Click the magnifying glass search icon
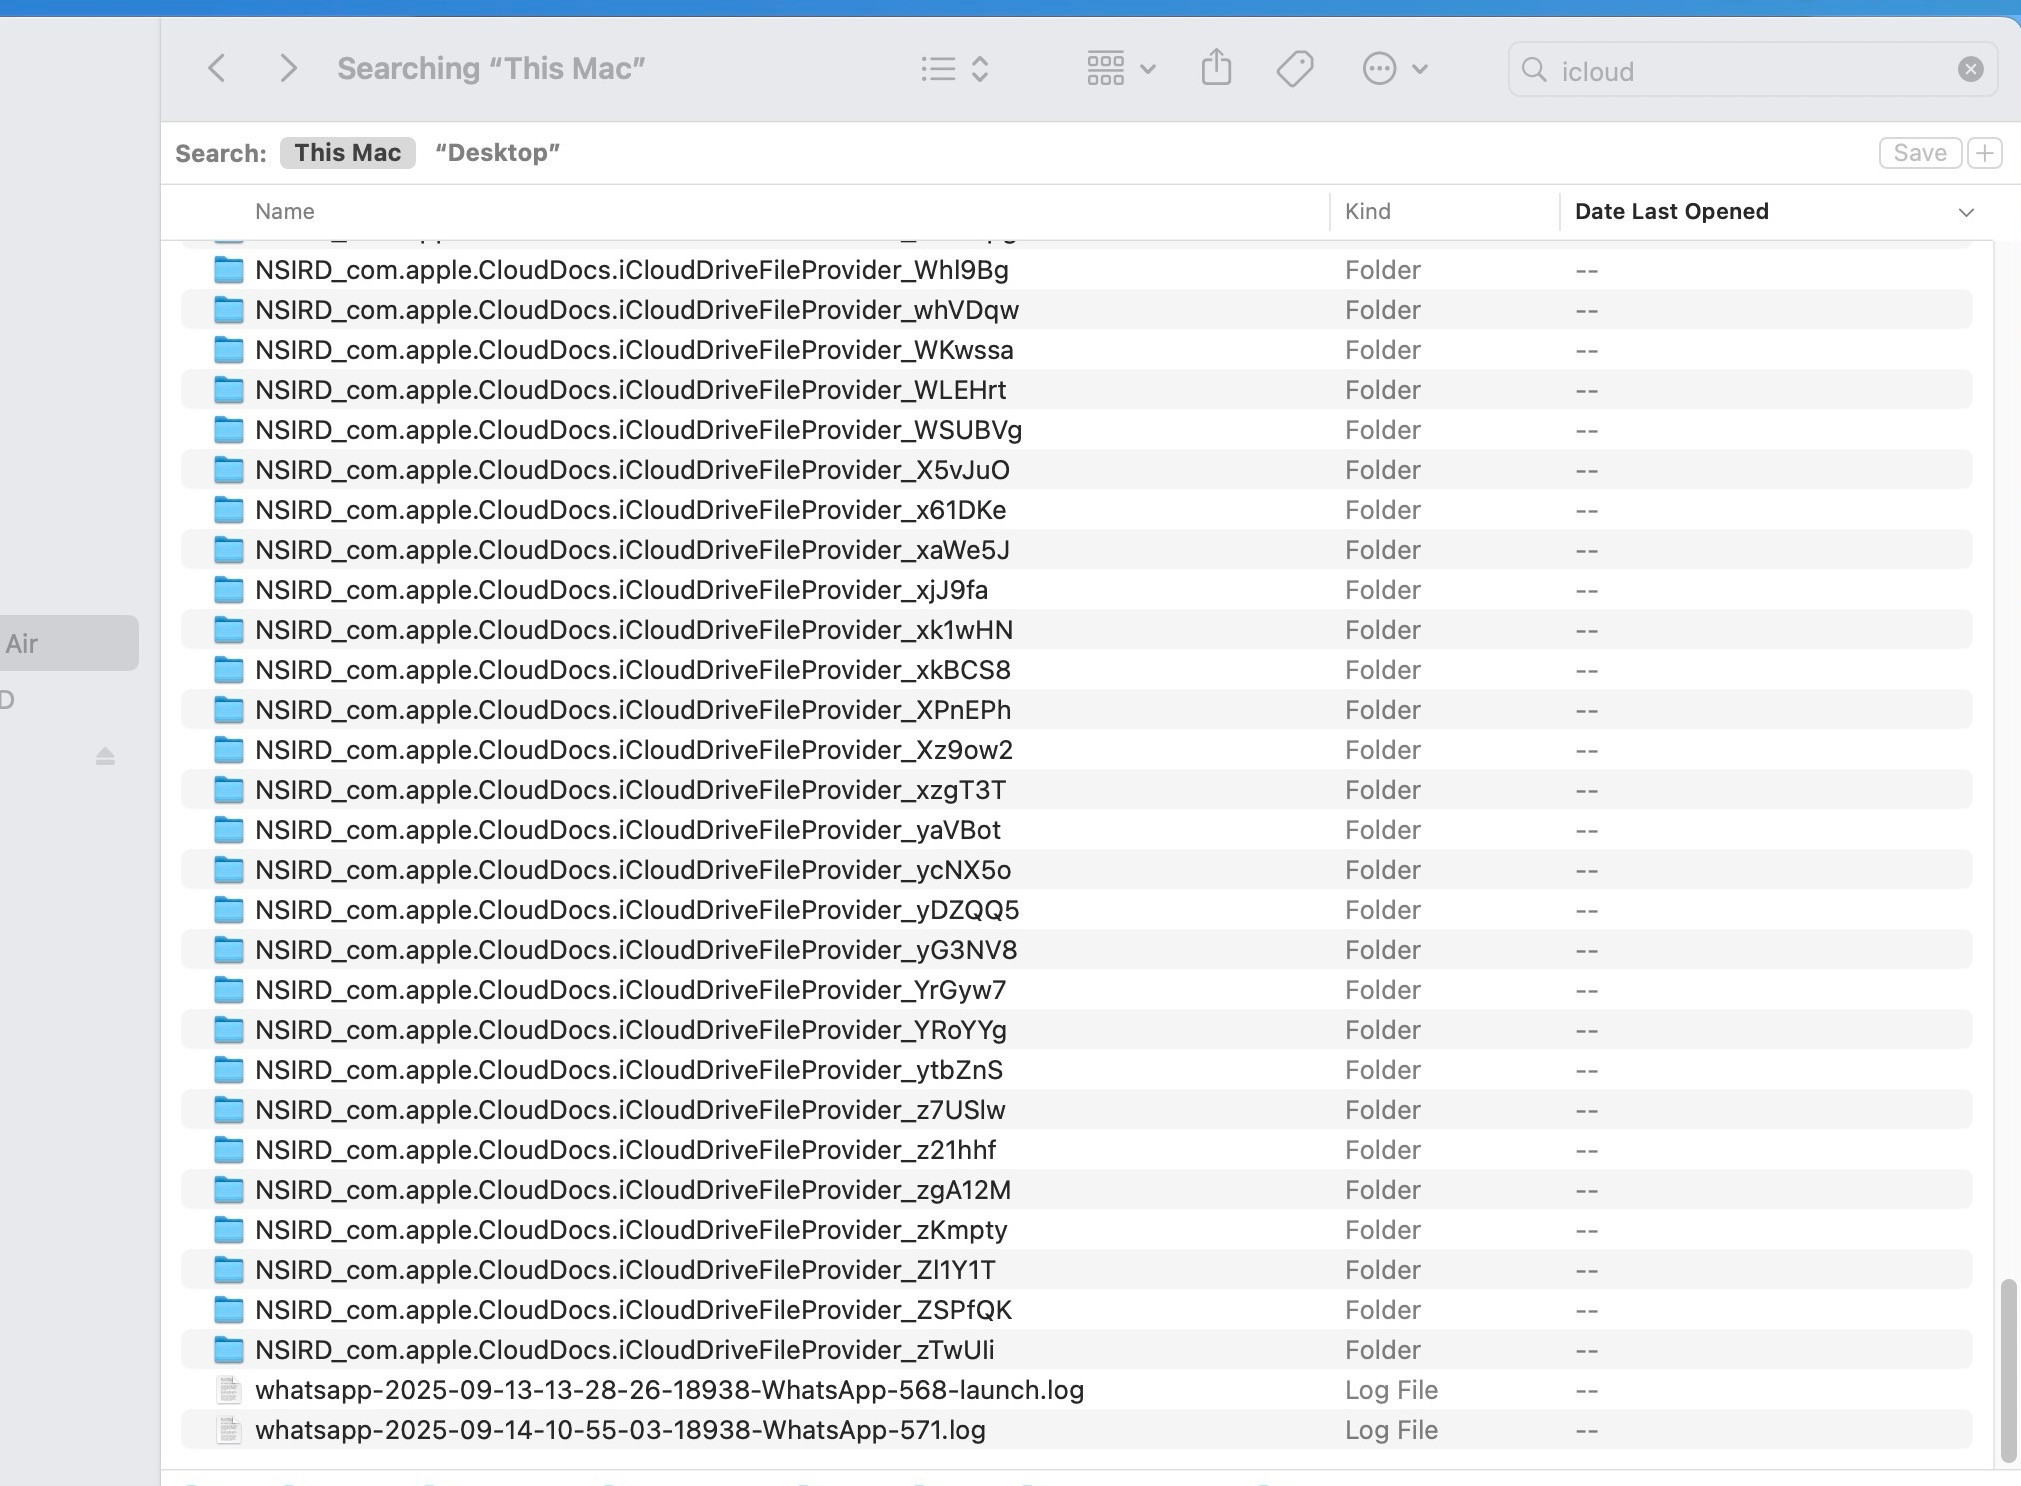The image size is (2021, 1486). click(x=1534, y=70)
